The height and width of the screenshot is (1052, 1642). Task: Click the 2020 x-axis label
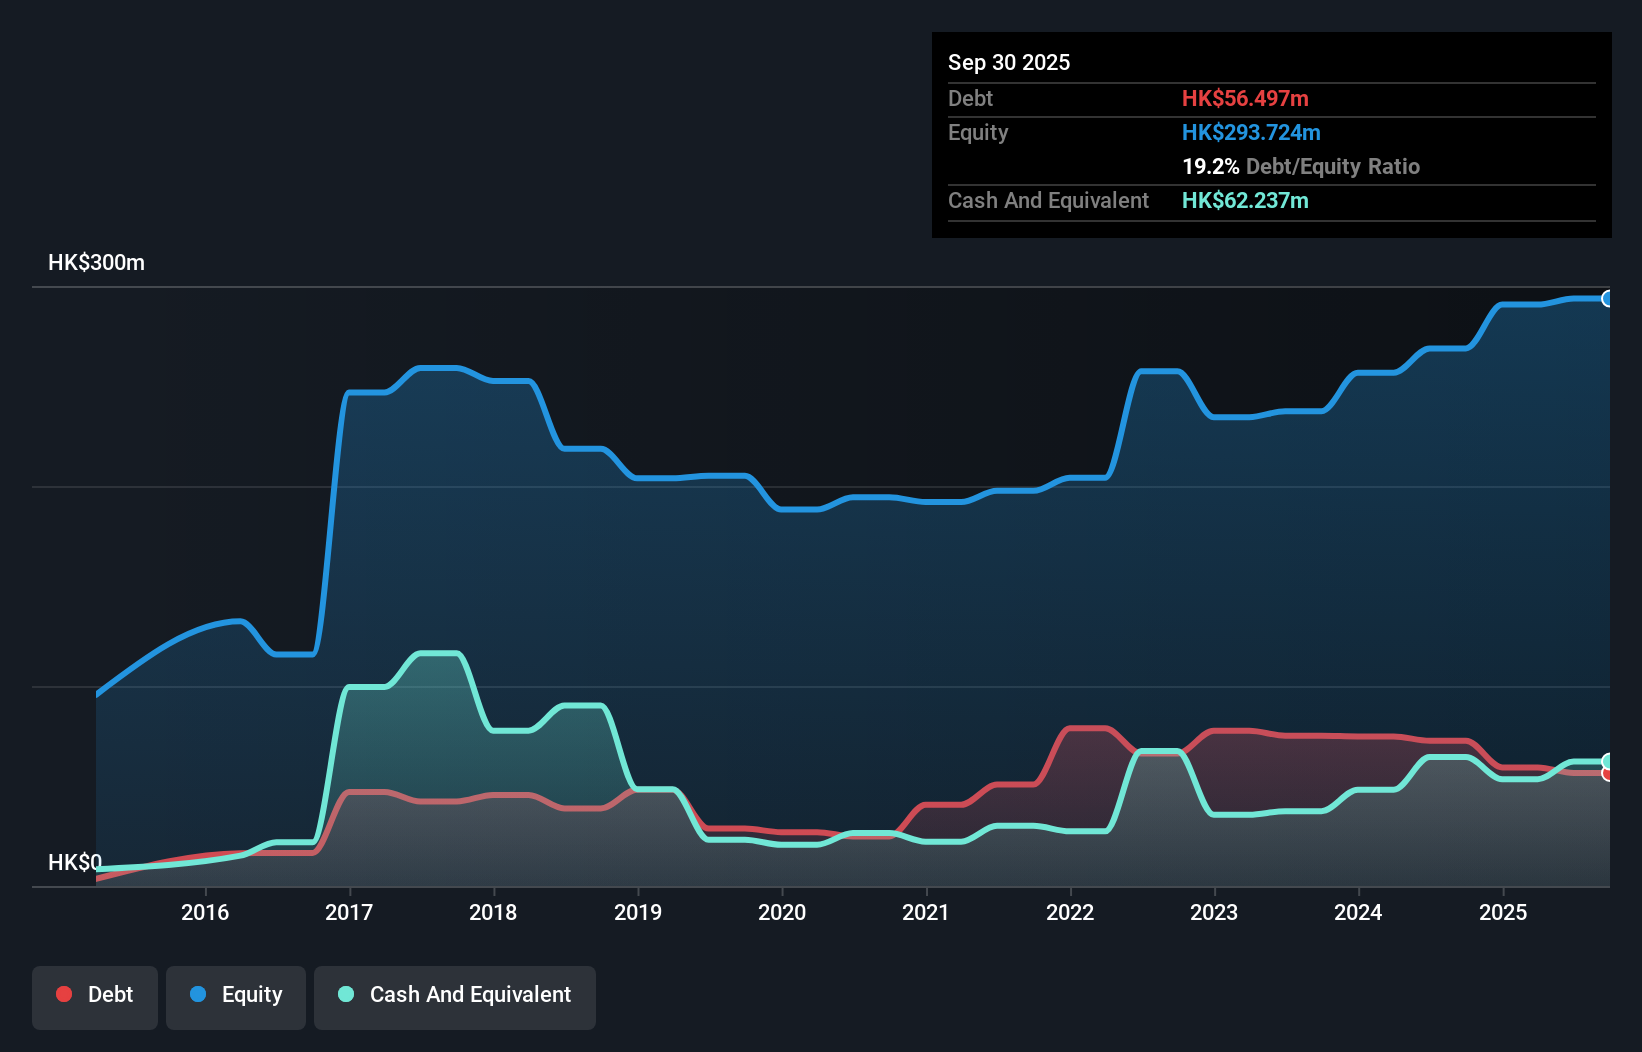pyautogui.click(x=782, y=912)
